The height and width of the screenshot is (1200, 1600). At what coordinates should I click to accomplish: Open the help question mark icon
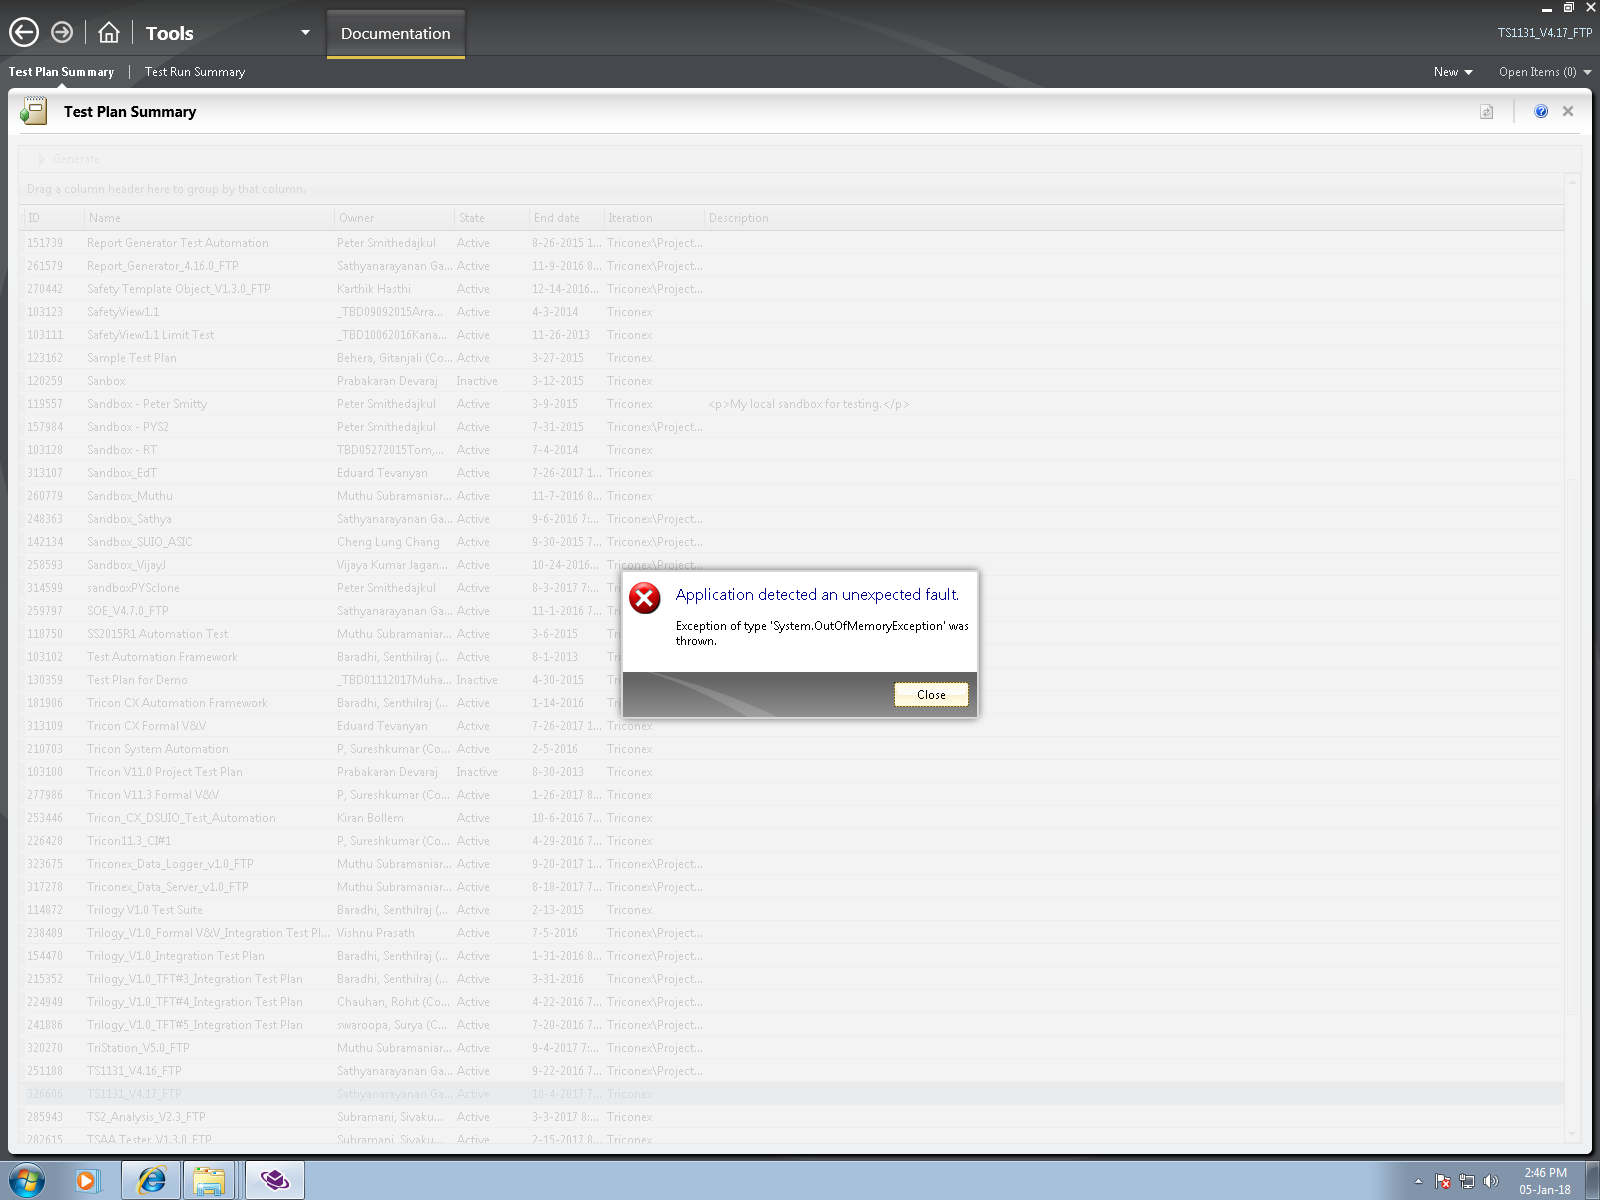(1541, 111)
